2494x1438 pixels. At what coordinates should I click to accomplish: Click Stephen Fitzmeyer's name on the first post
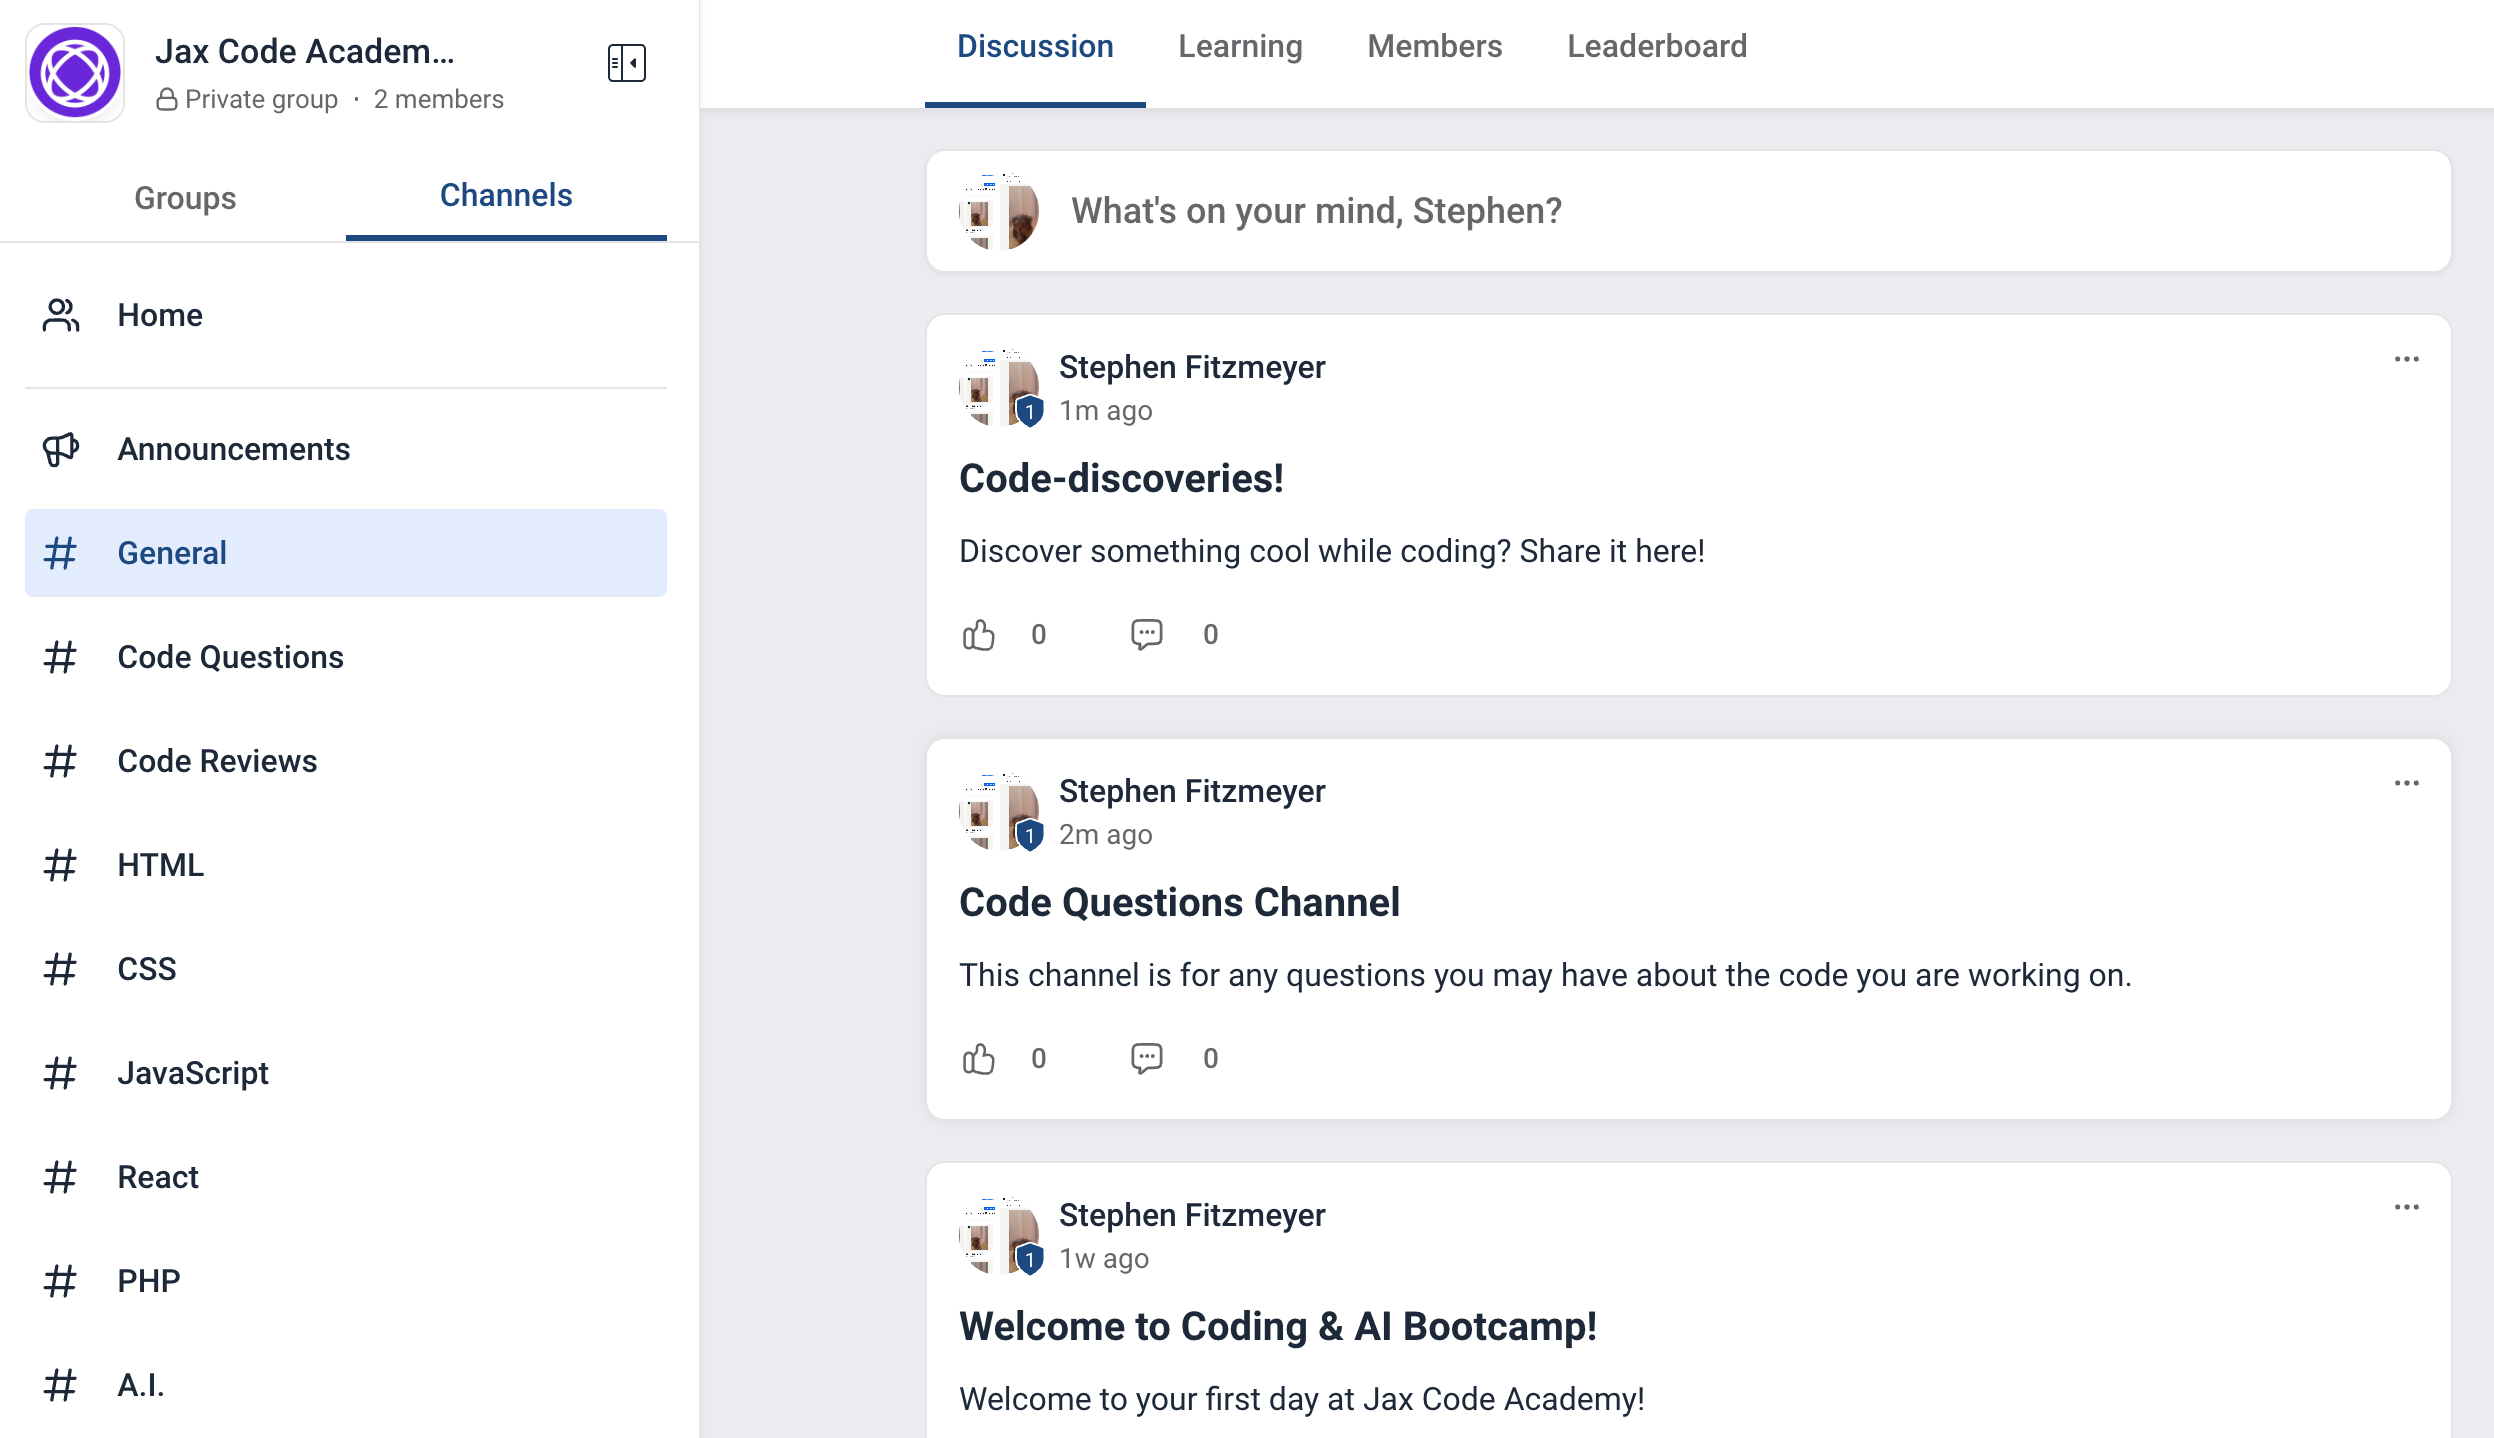click(1191, 367)
